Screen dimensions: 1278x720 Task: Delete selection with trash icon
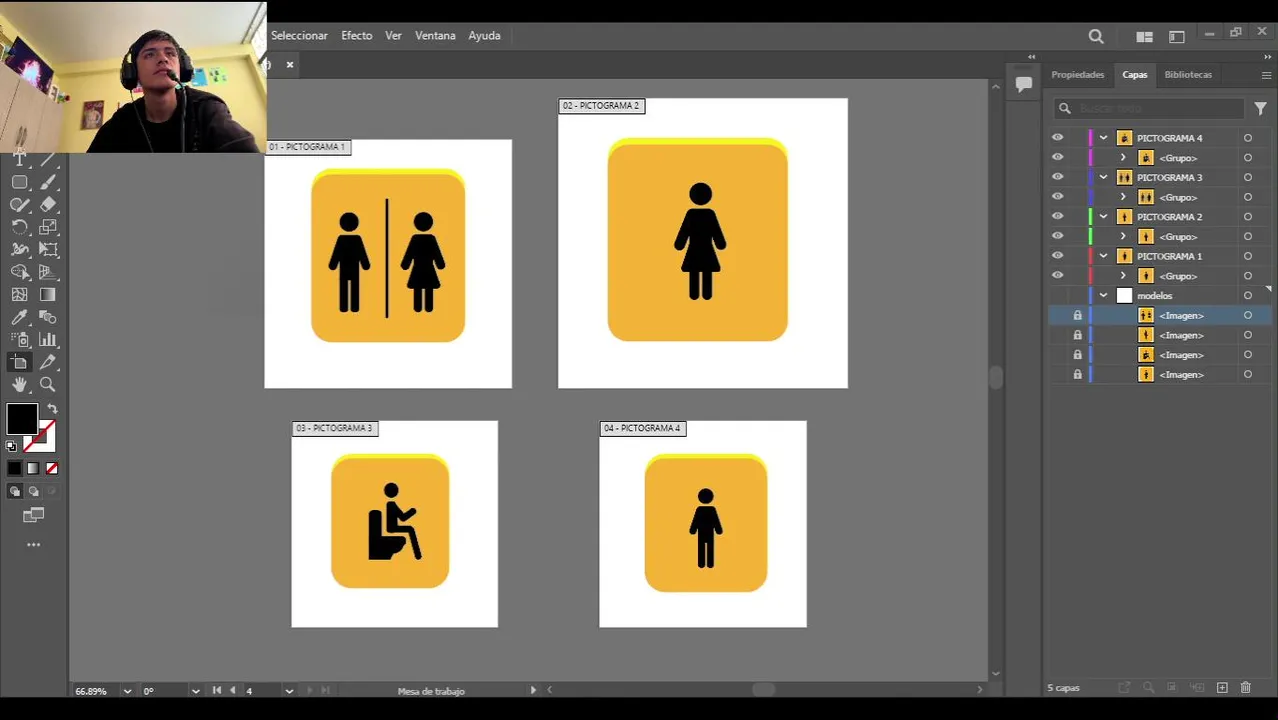[x=1246, y=688]
